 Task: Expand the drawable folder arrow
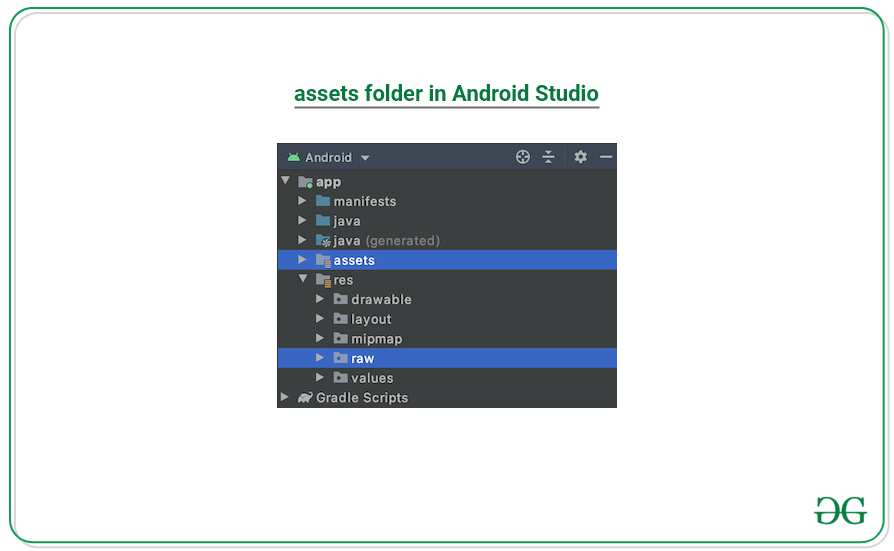[x=320, y=299]
